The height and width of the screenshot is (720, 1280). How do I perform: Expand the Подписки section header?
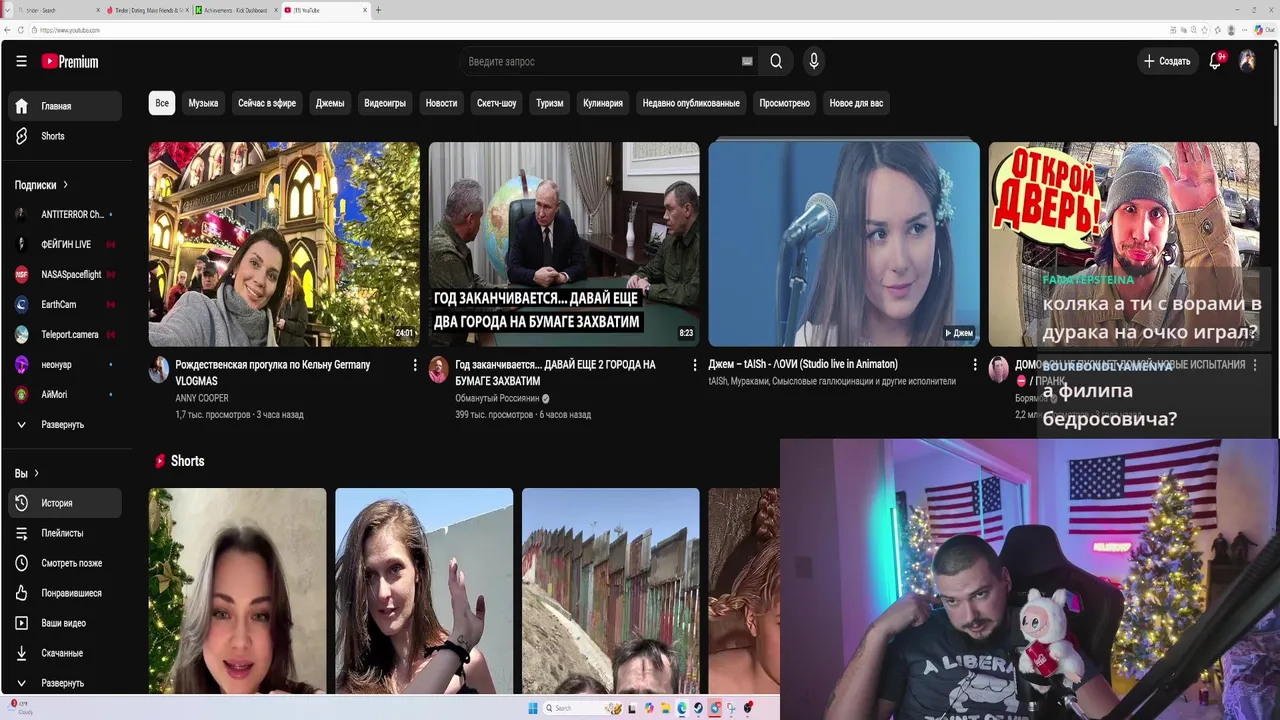pyautogui.click(x=41, y=185)
